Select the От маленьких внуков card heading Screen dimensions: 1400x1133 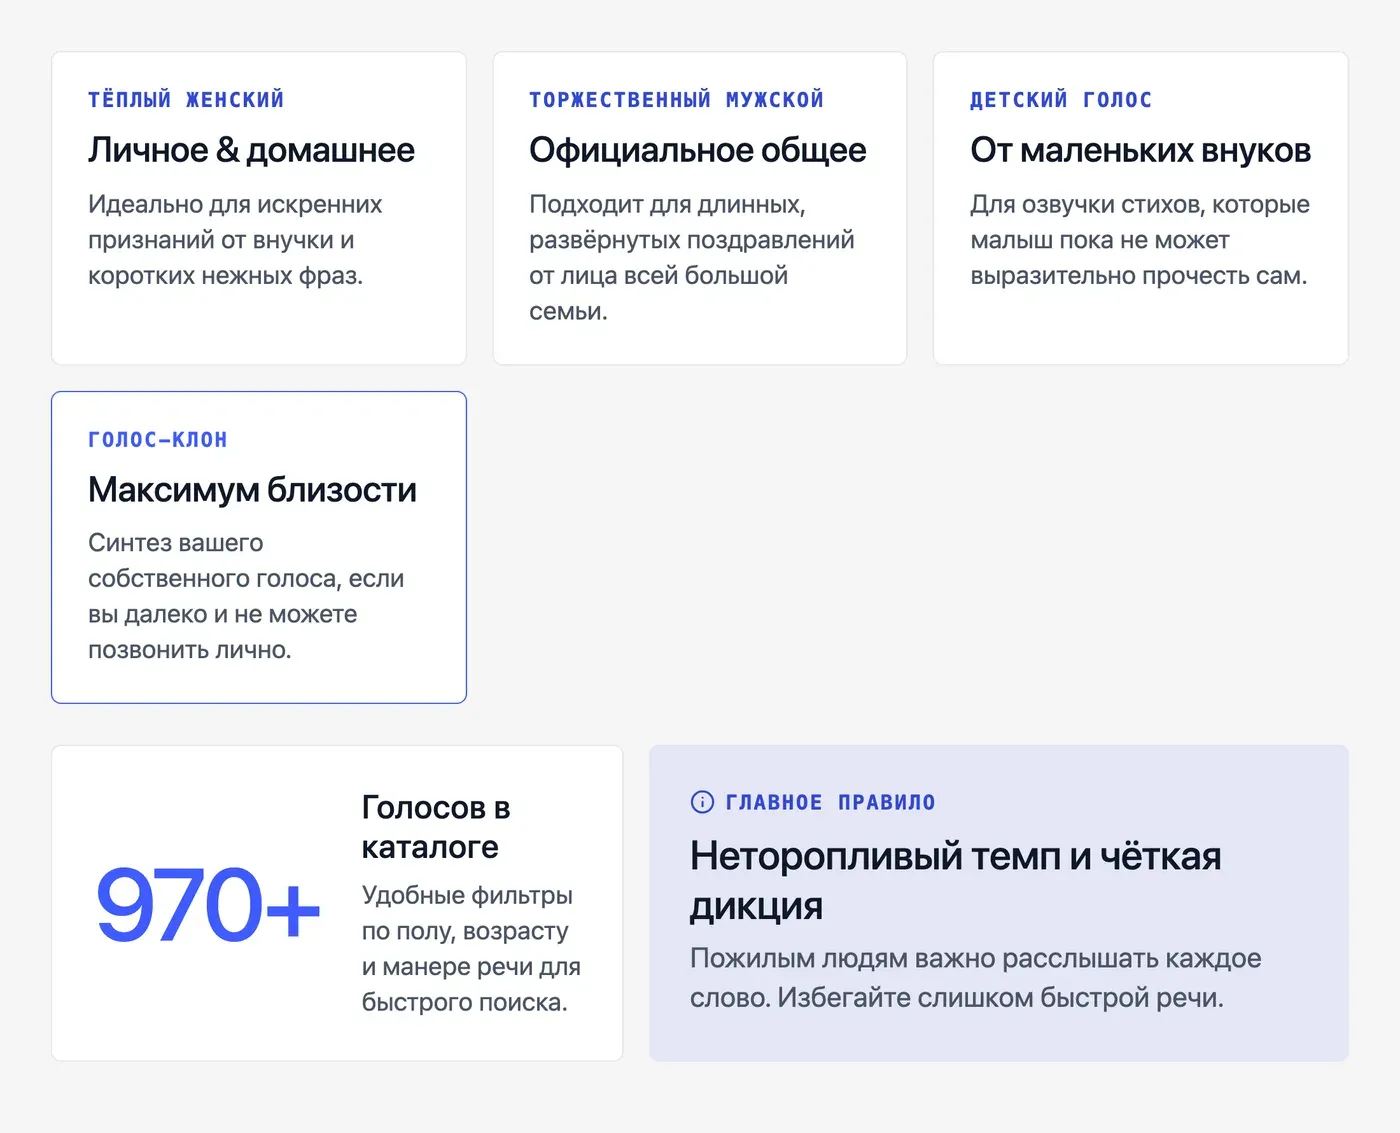1140,150
